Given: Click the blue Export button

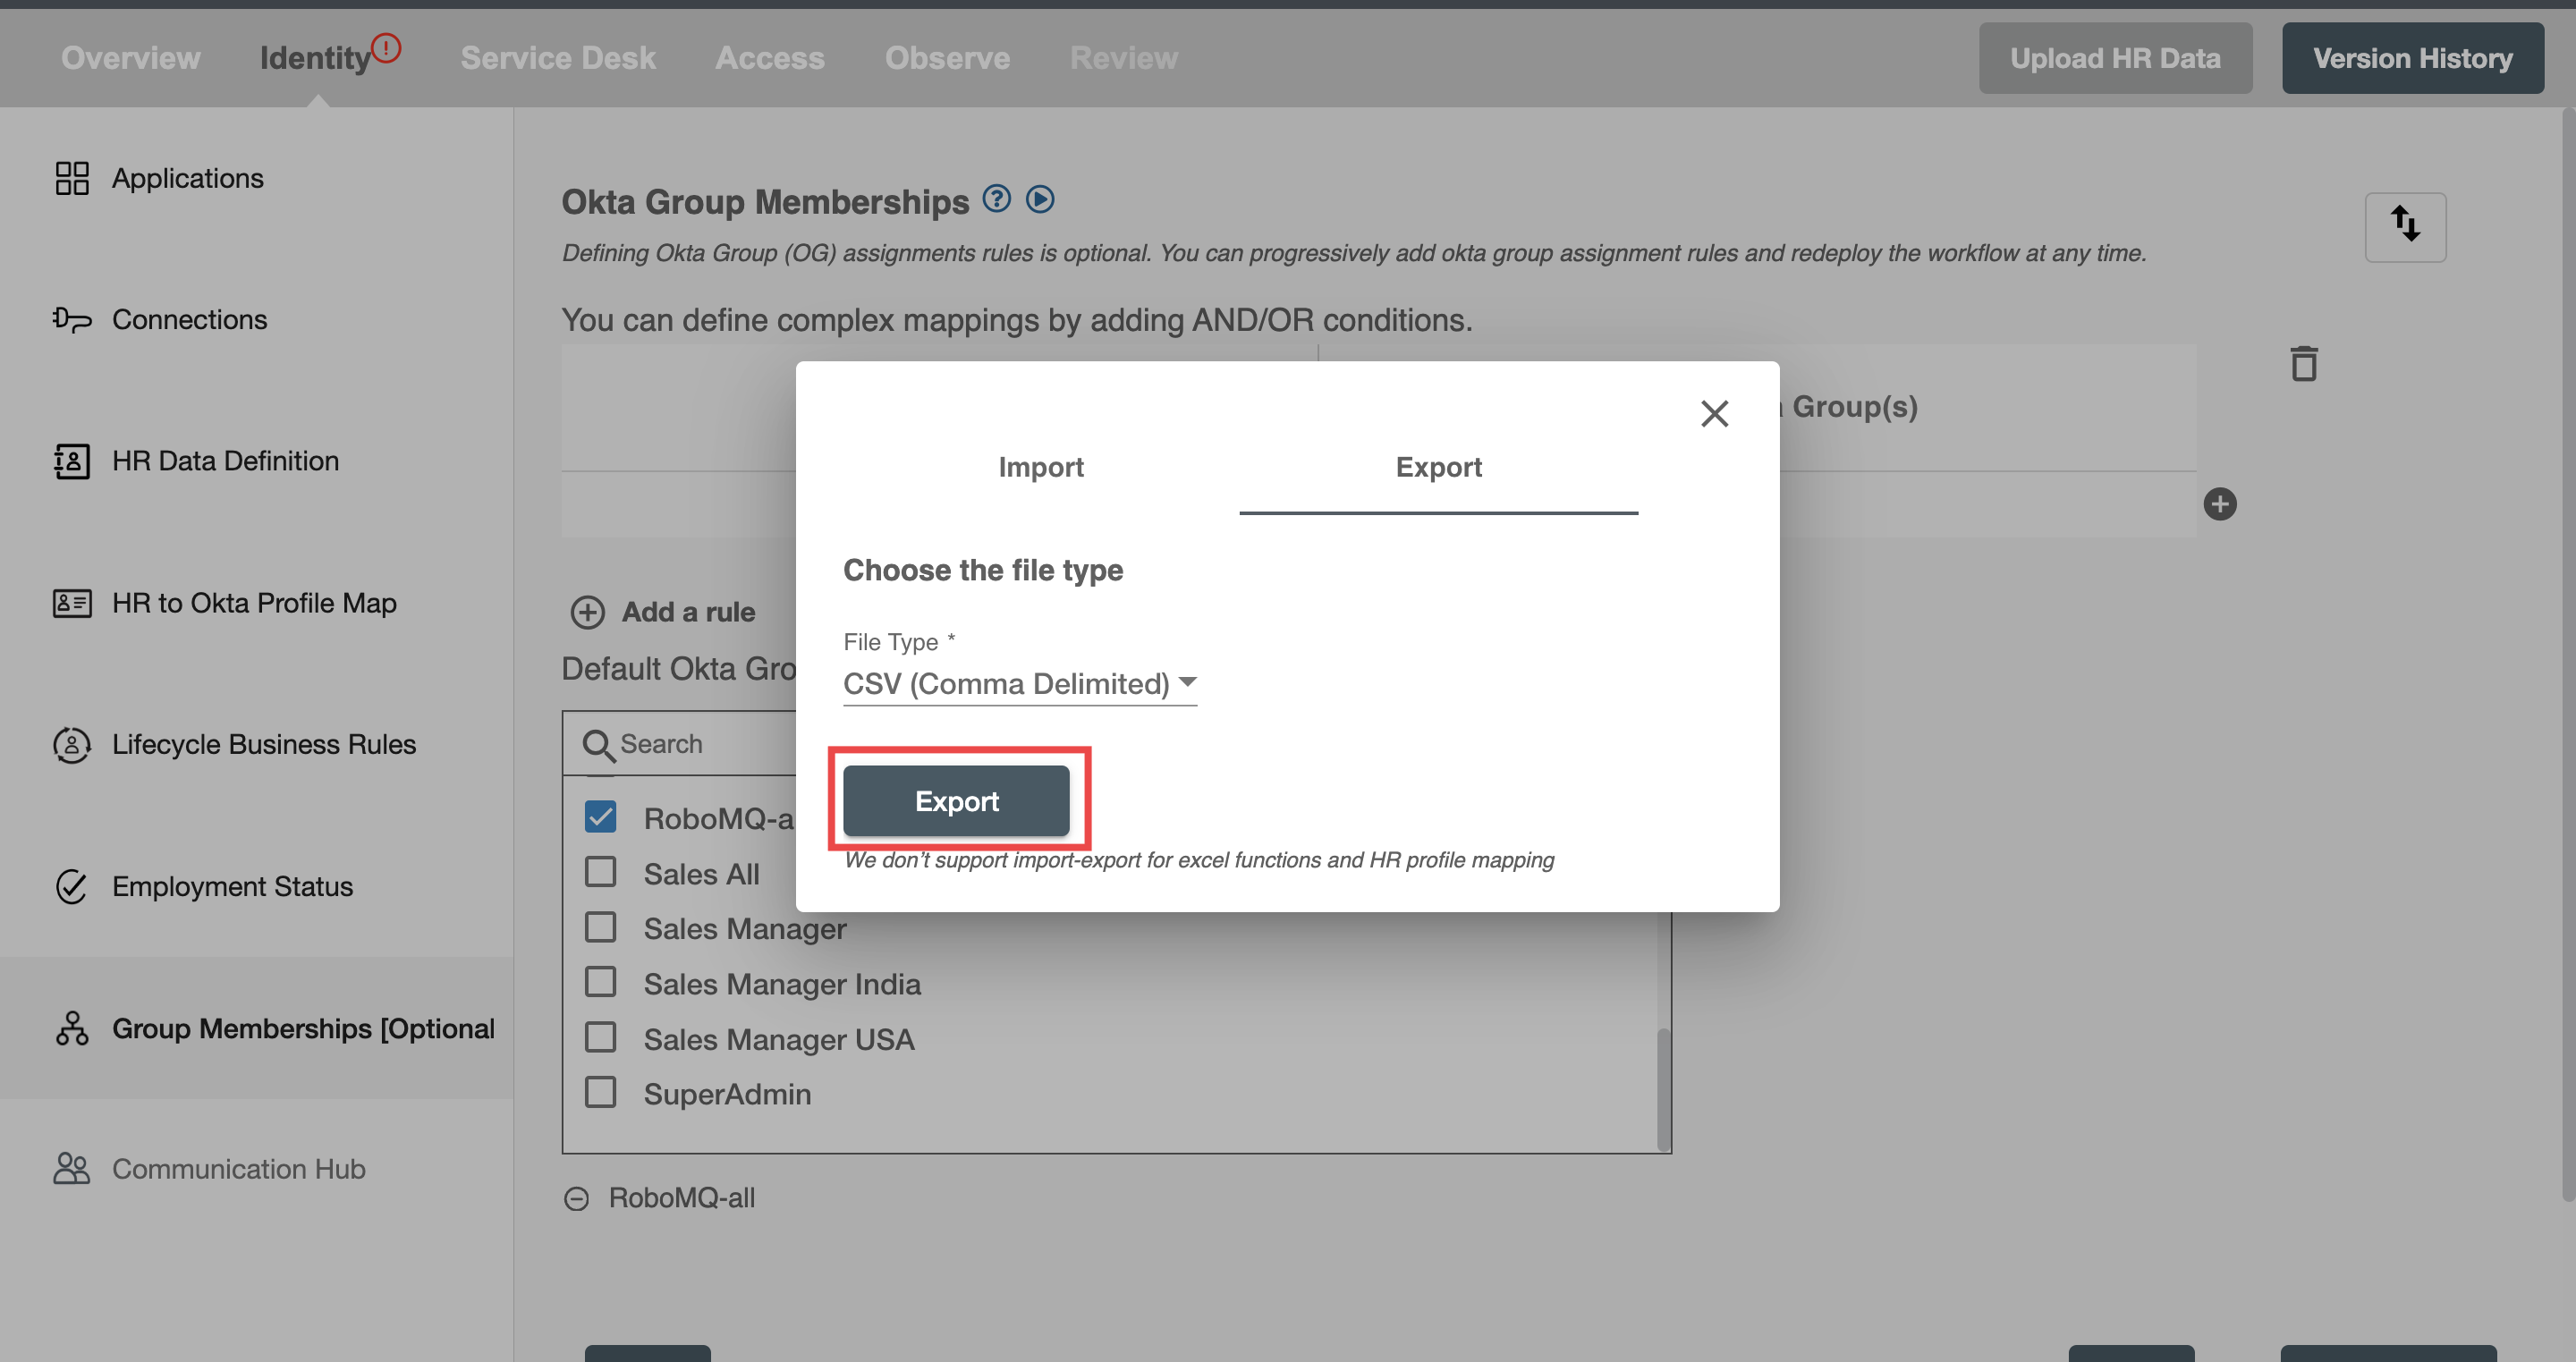Looking at the screenshot, I should click(x=956, y=801).
